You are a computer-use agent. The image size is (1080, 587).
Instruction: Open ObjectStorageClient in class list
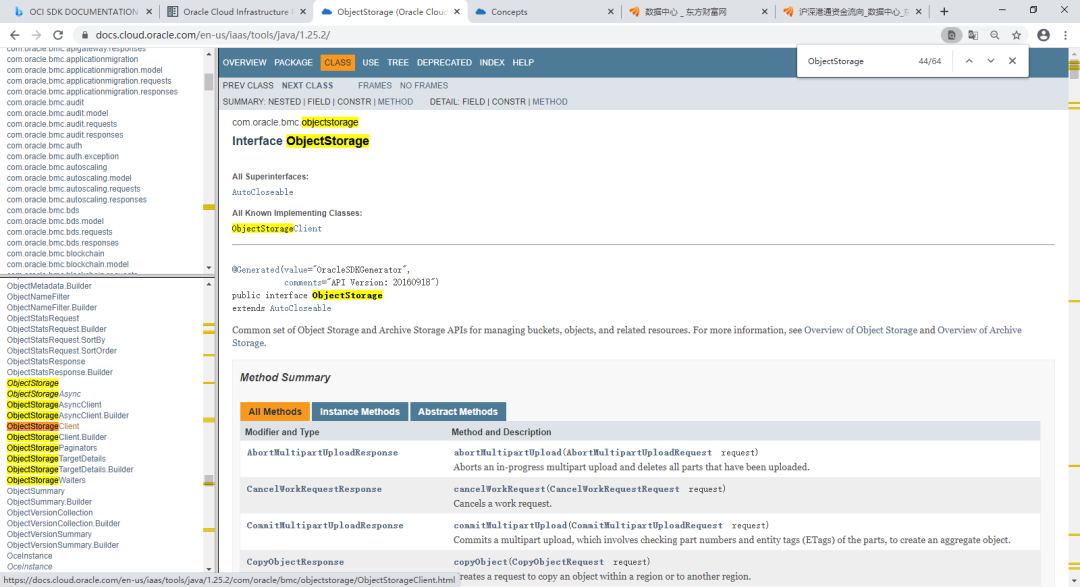tap(43, 426)
